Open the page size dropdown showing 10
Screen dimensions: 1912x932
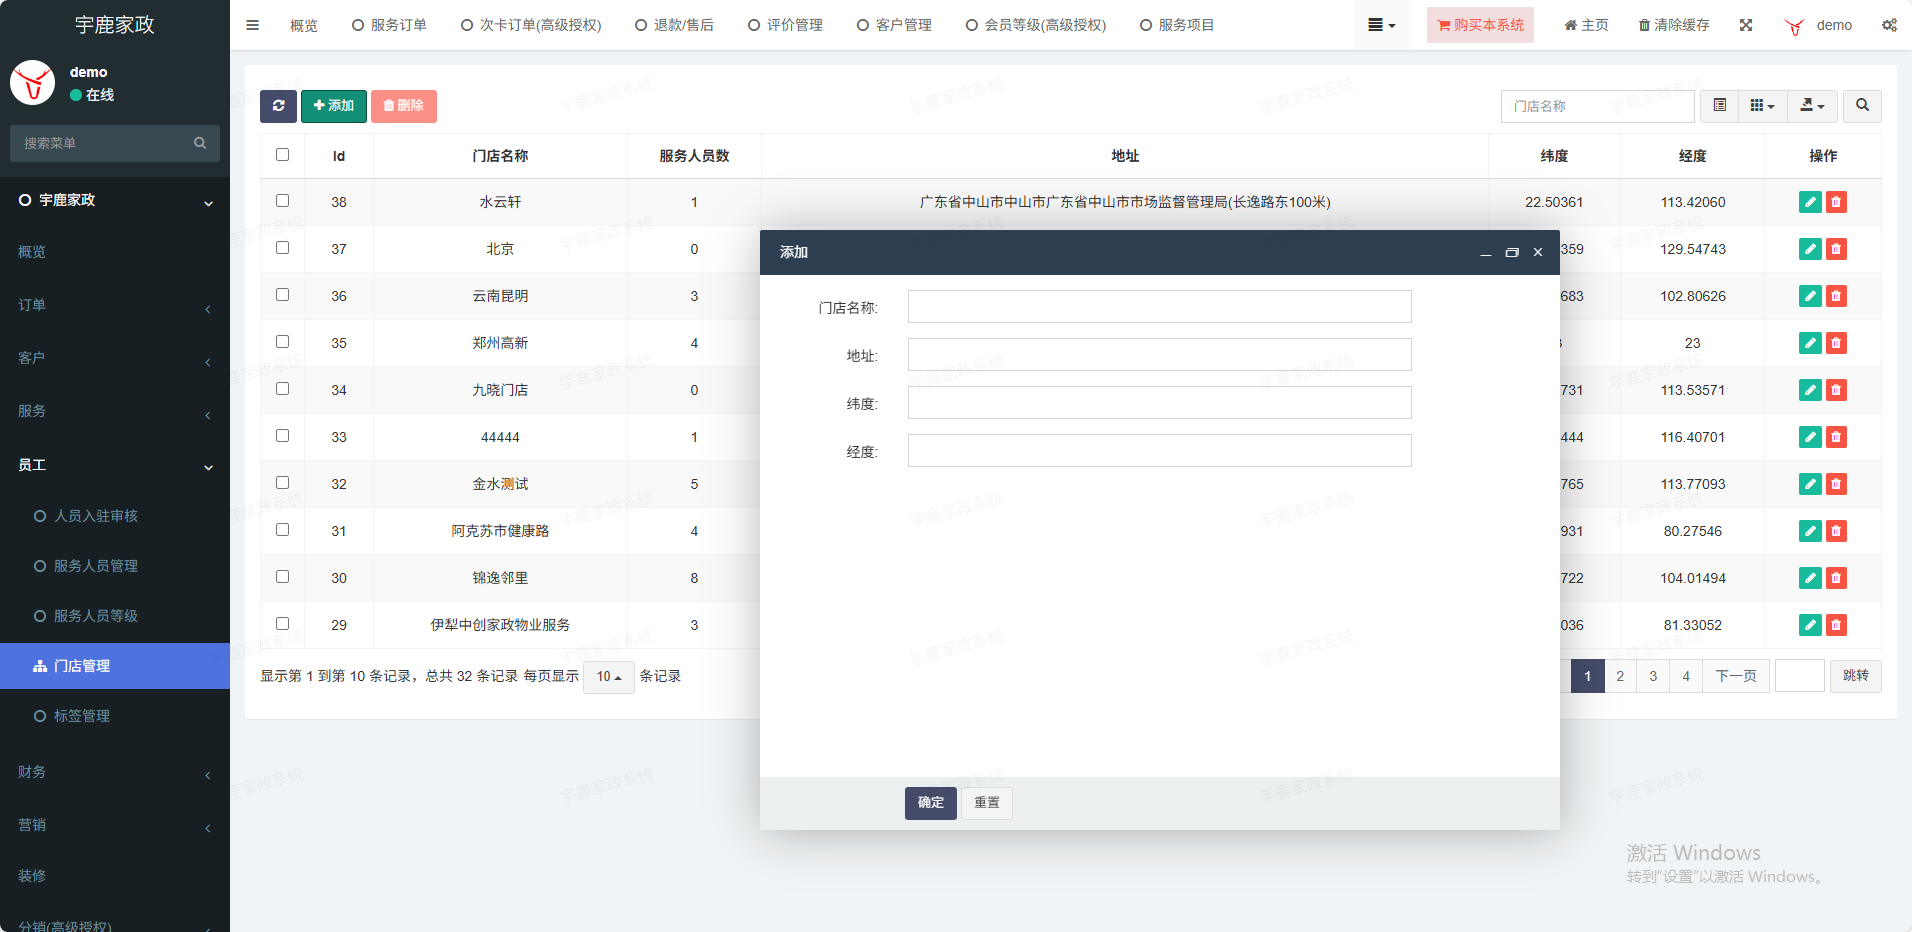click(608, 677)
